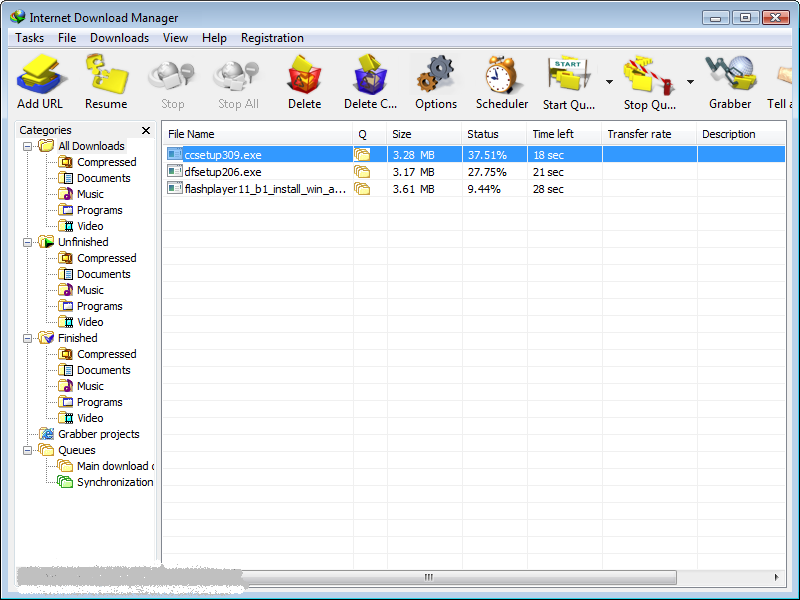Select Programs under All Downloads

pyautogui.click(x=99, y=210)
